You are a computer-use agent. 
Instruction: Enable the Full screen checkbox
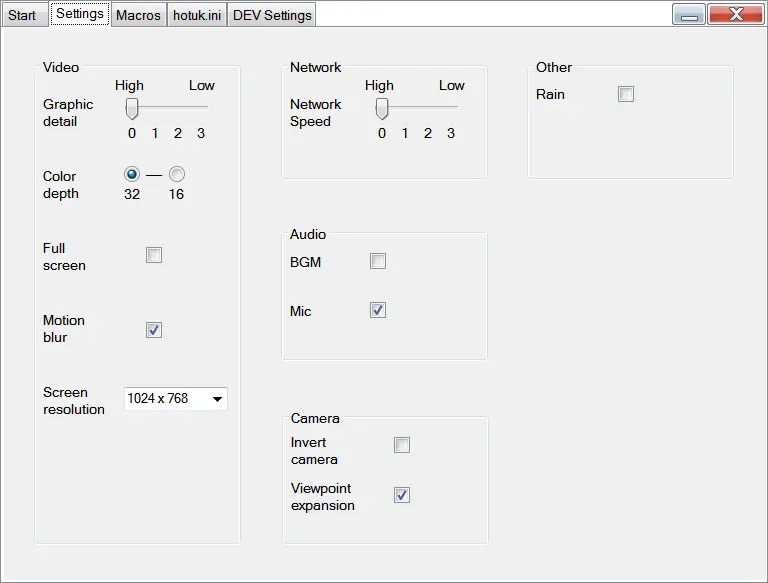154,255
